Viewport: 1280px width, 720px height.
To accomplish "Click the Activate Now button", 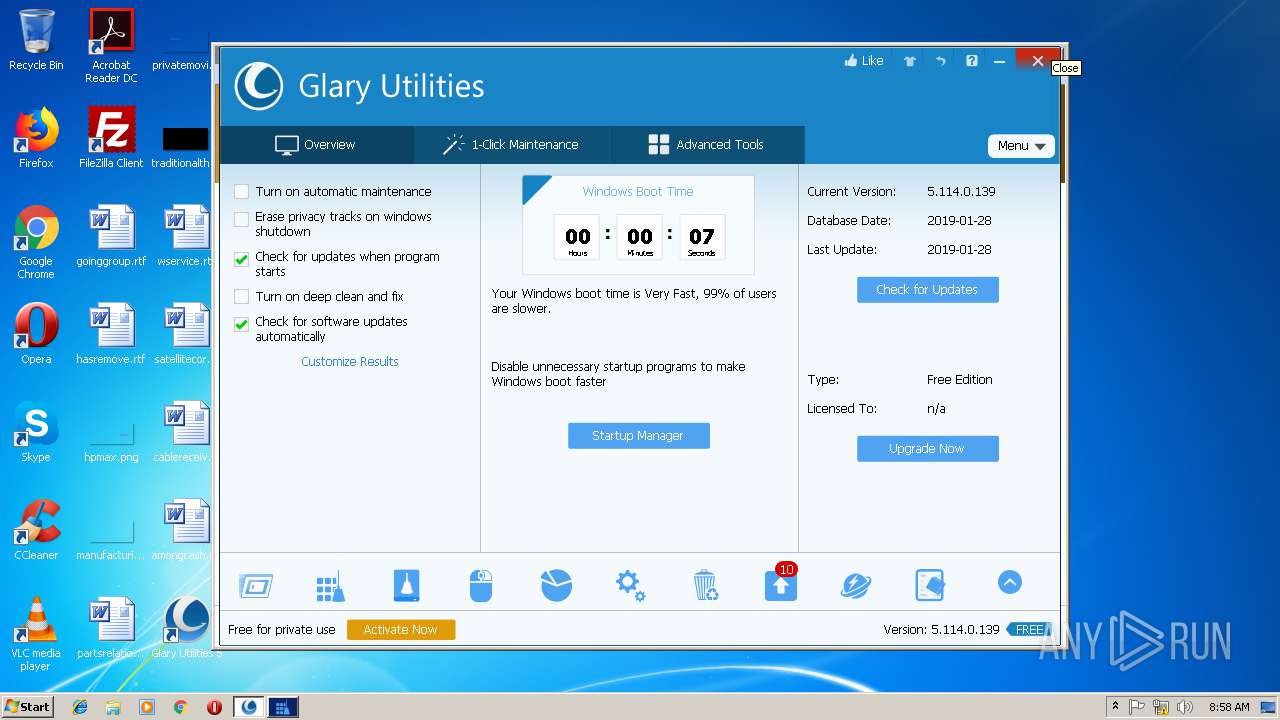I will coord(401,630).
